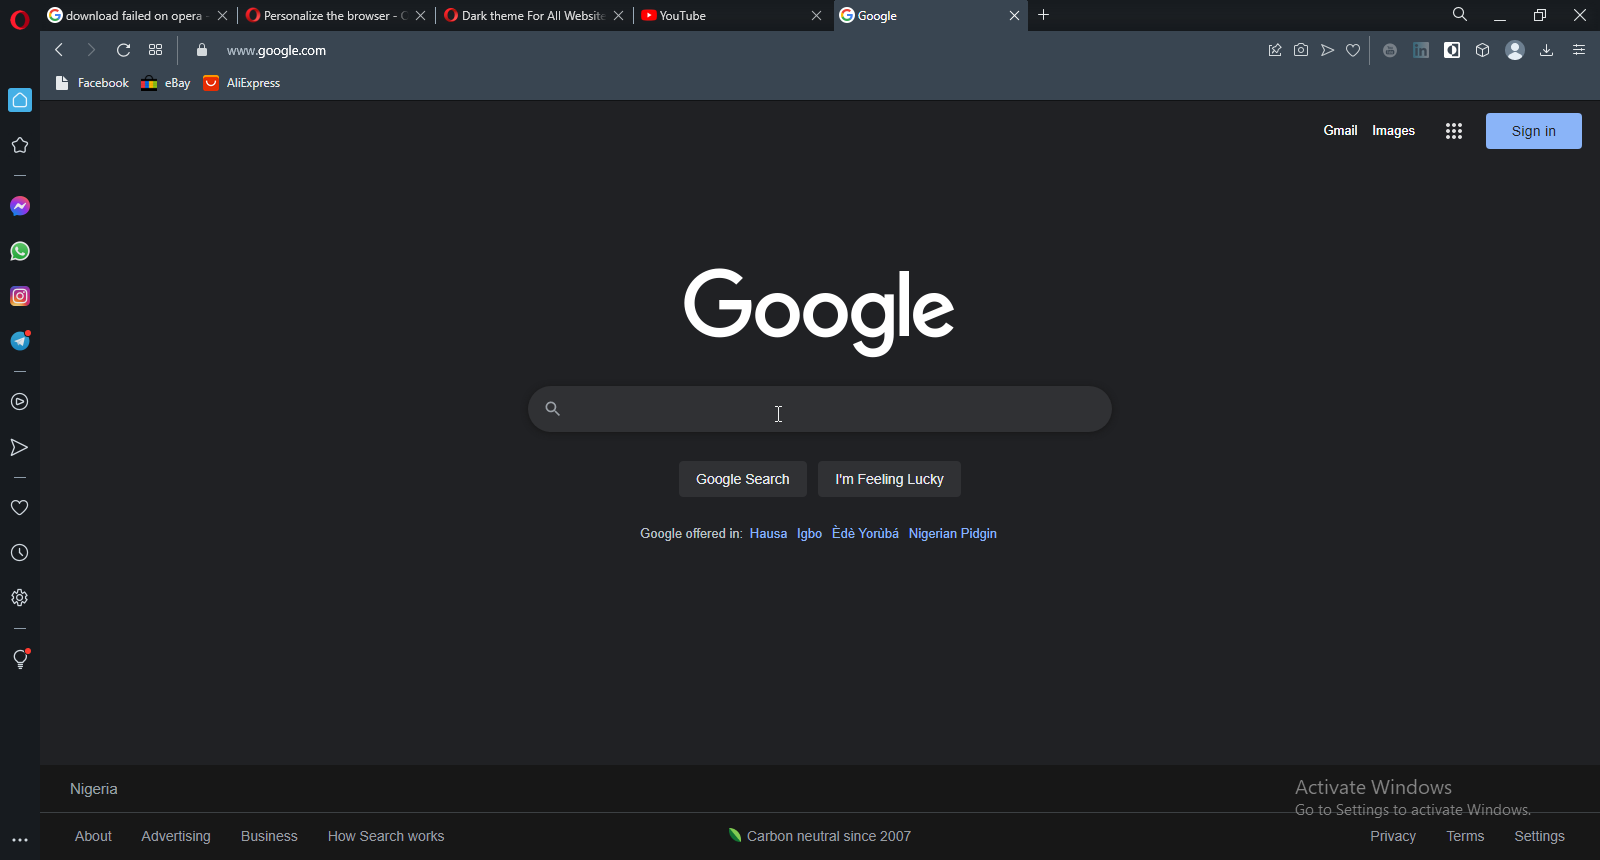This screenshot has height=860, width=1600.
Task: Close the Google tab
Action: (1015, 16)
